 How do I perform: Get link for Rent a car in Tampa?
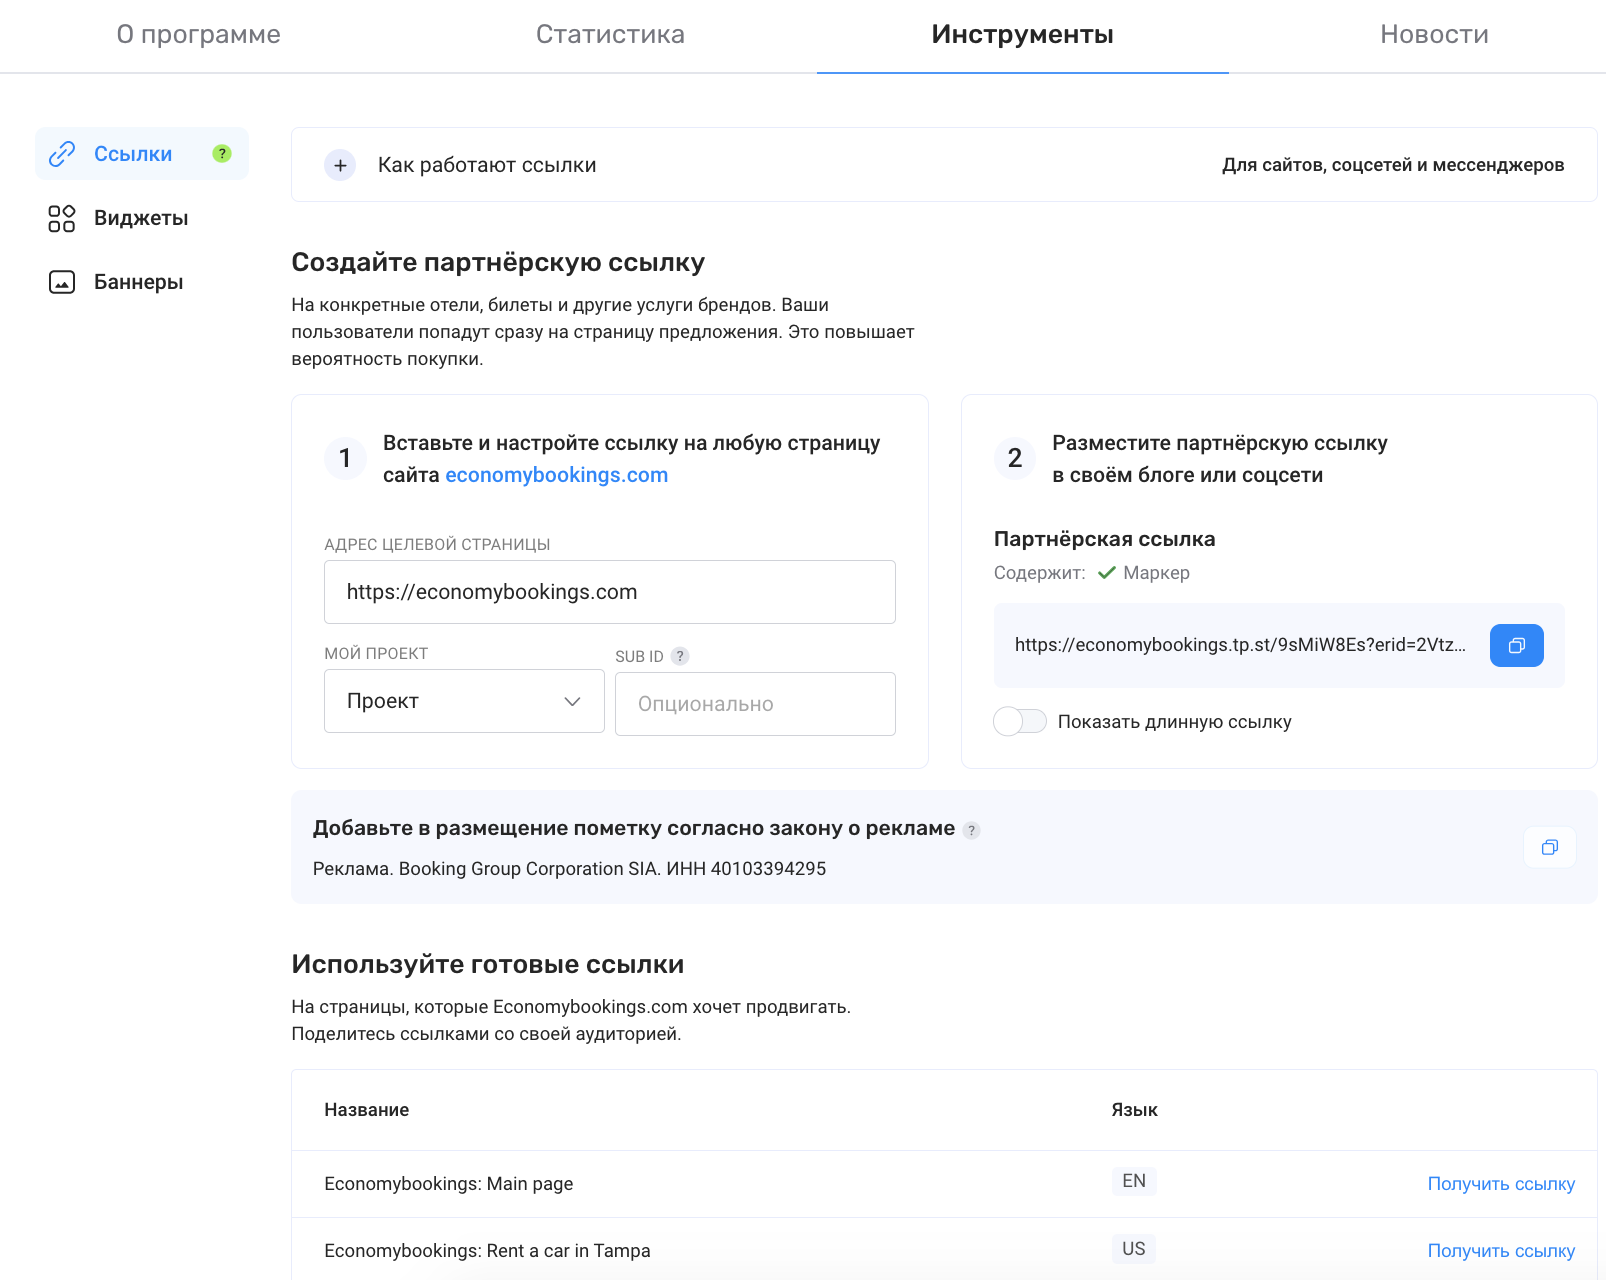[x=1501, y=1251]
